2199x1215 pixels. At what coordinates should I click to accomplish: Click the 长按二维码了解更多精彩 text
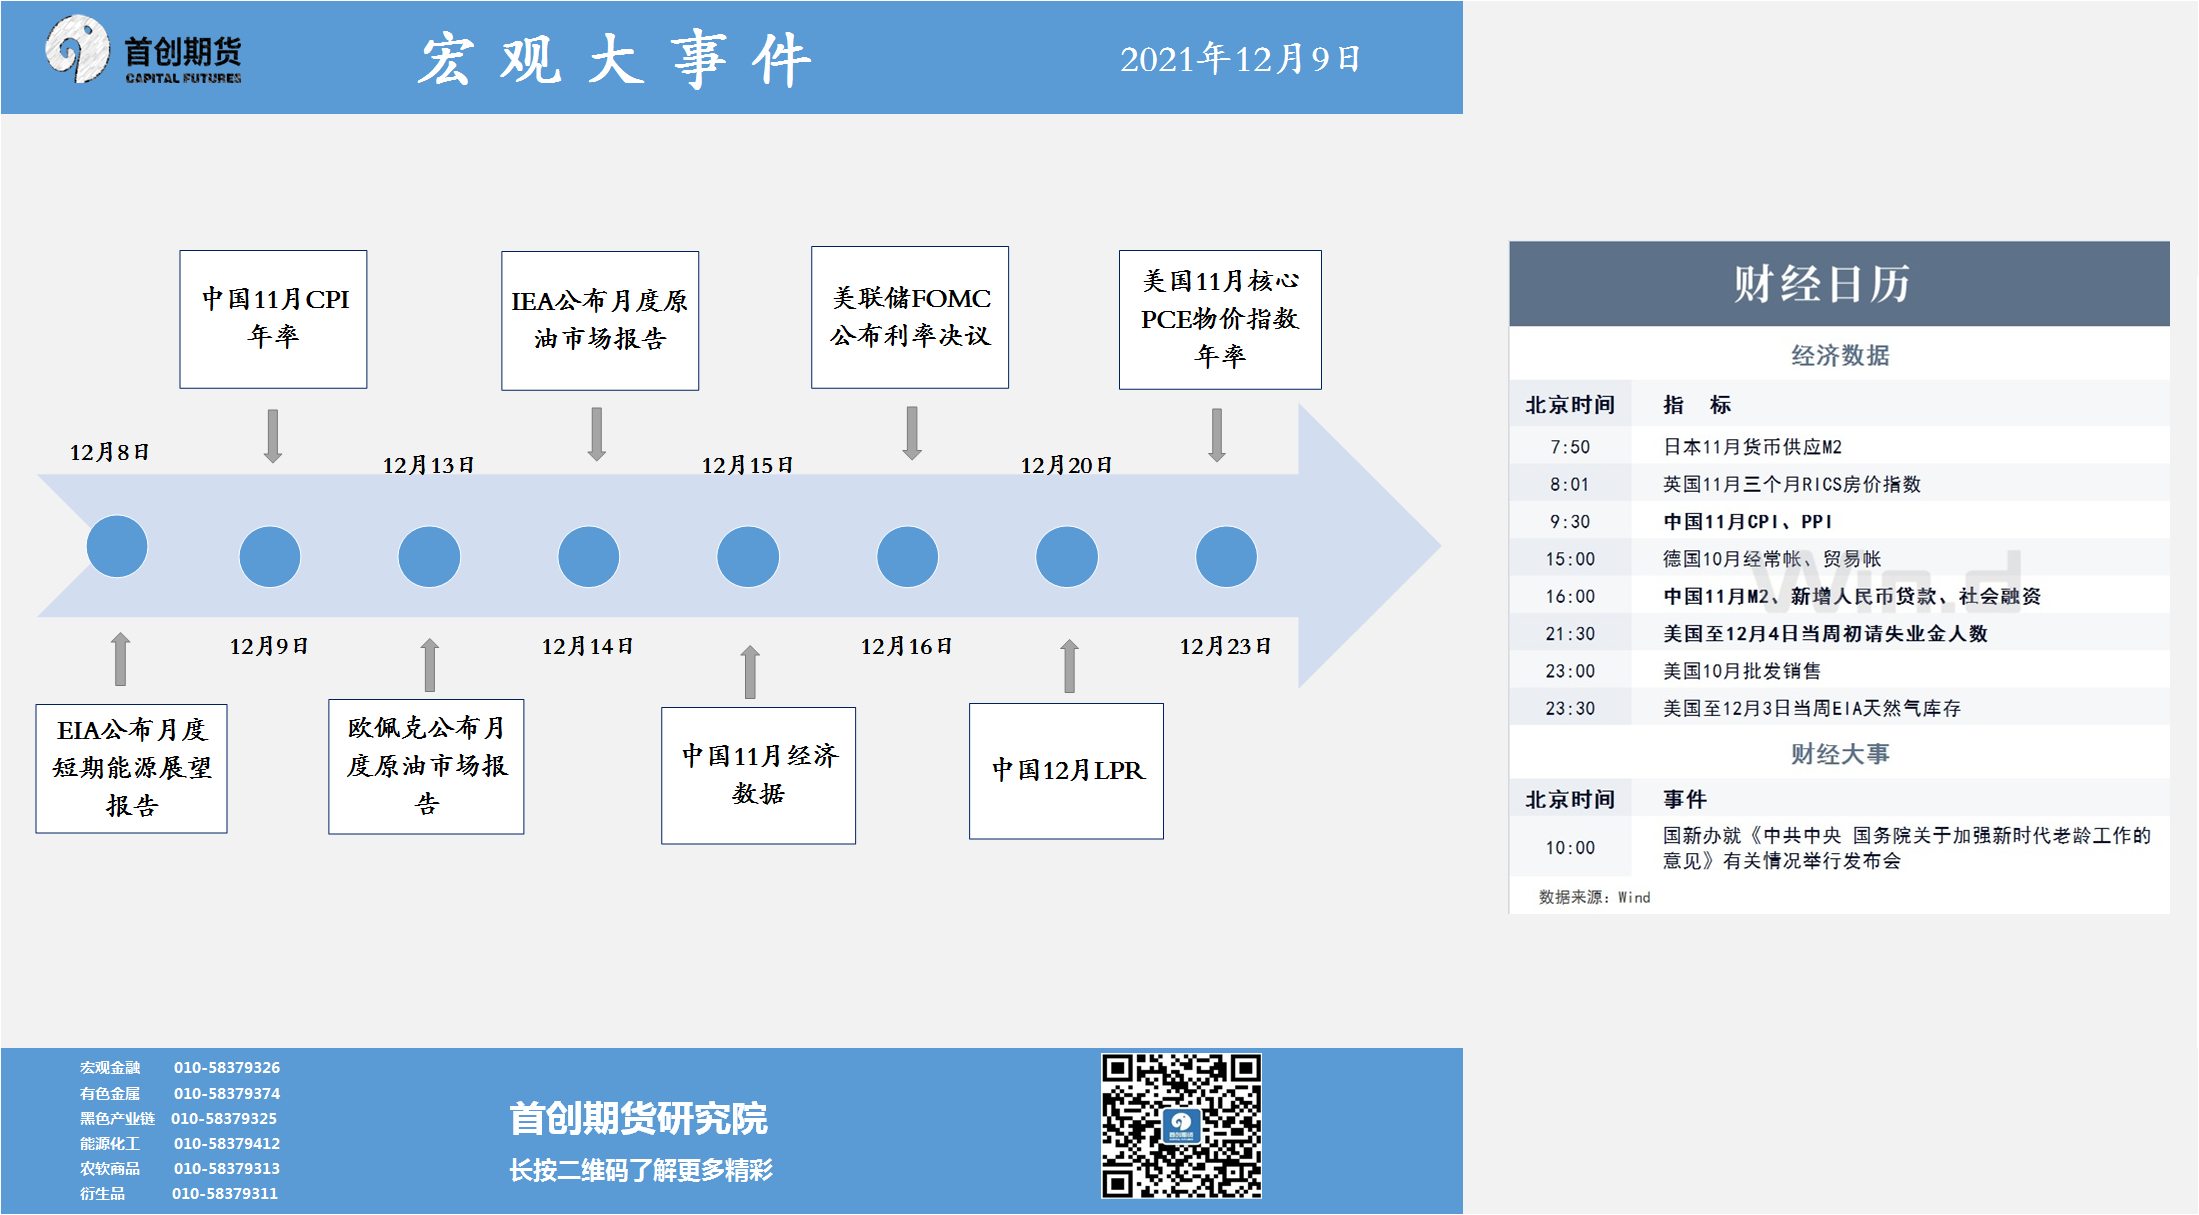(x=641, y=1170)
